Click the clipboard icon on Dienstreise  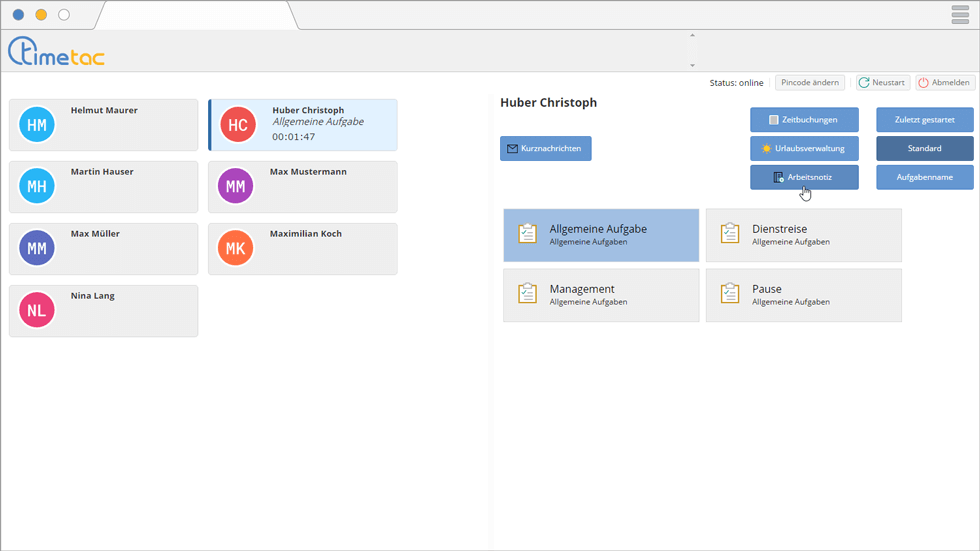[x=730, y=234]
